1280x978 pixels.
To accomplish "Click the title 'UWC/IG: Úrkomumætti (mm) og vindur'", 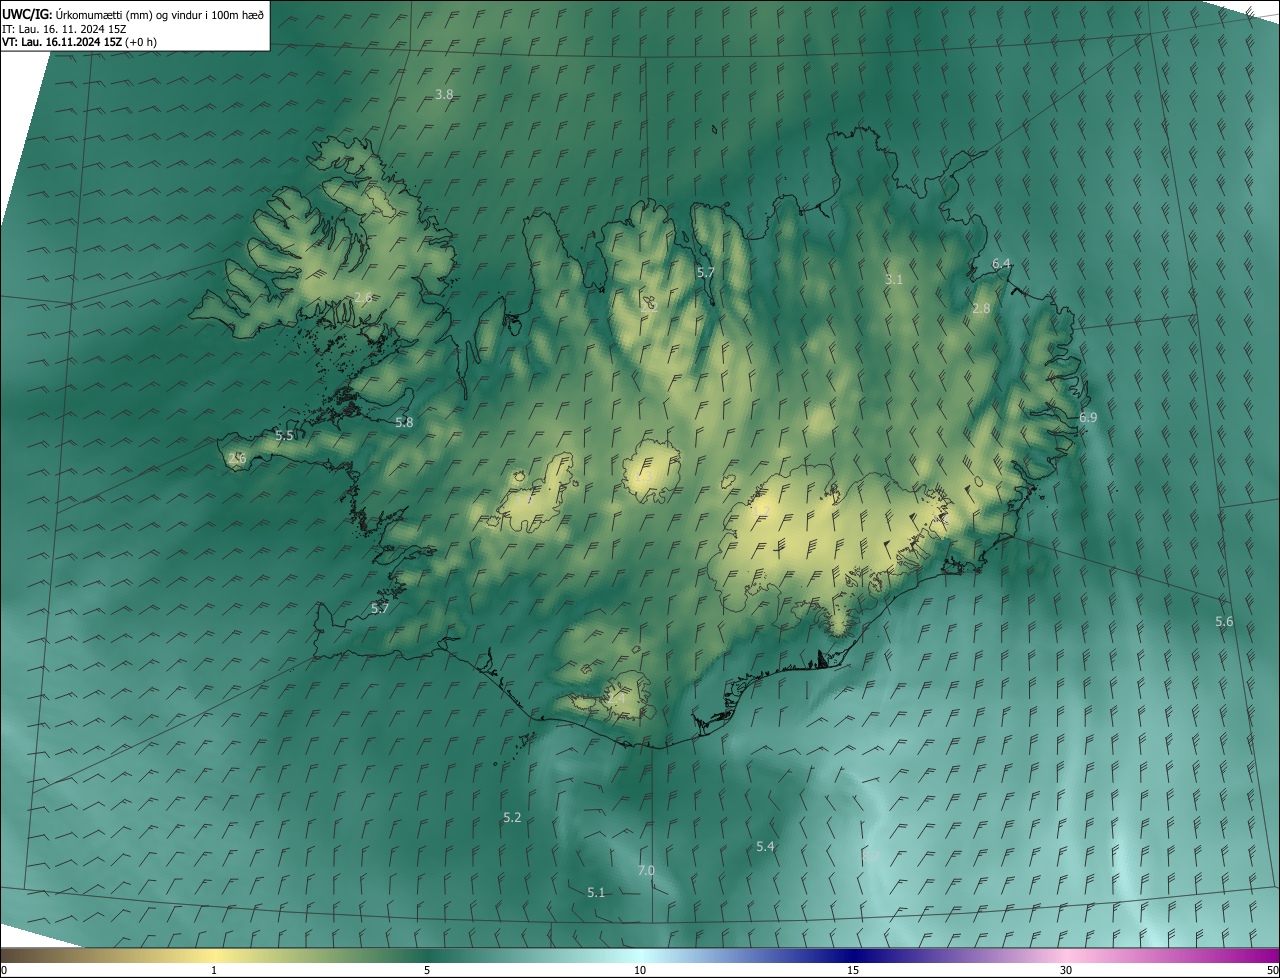I will (133, 13).
